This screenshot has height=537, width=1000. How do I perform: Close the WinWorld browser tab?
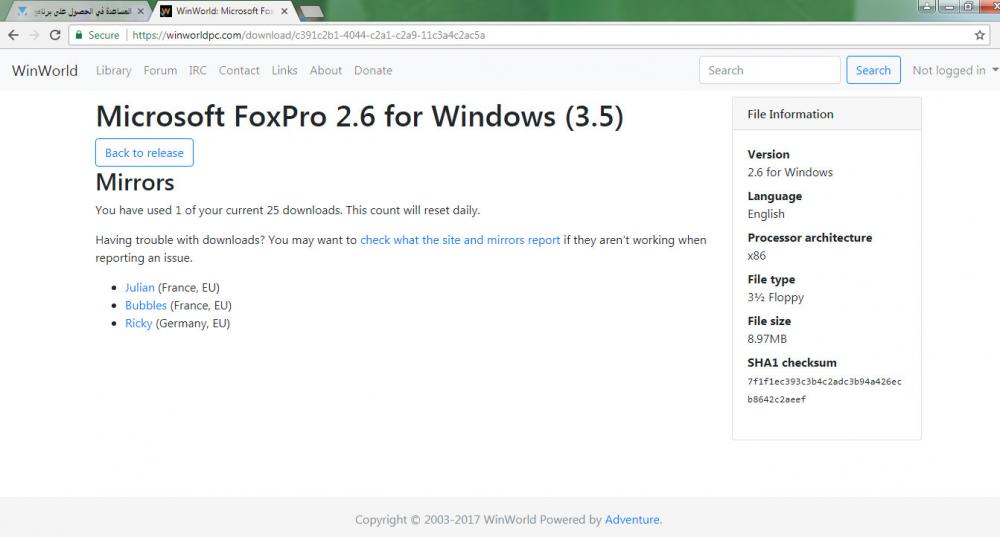point(284,11)
